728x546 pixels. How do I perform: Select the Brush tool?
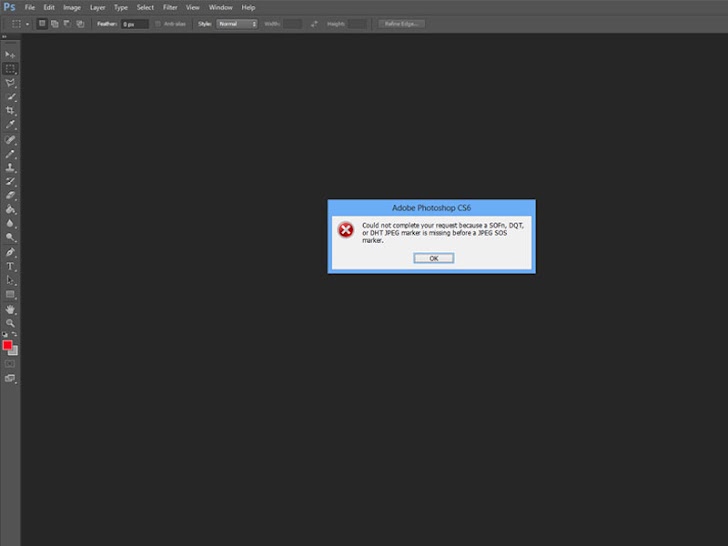[10, 154]
